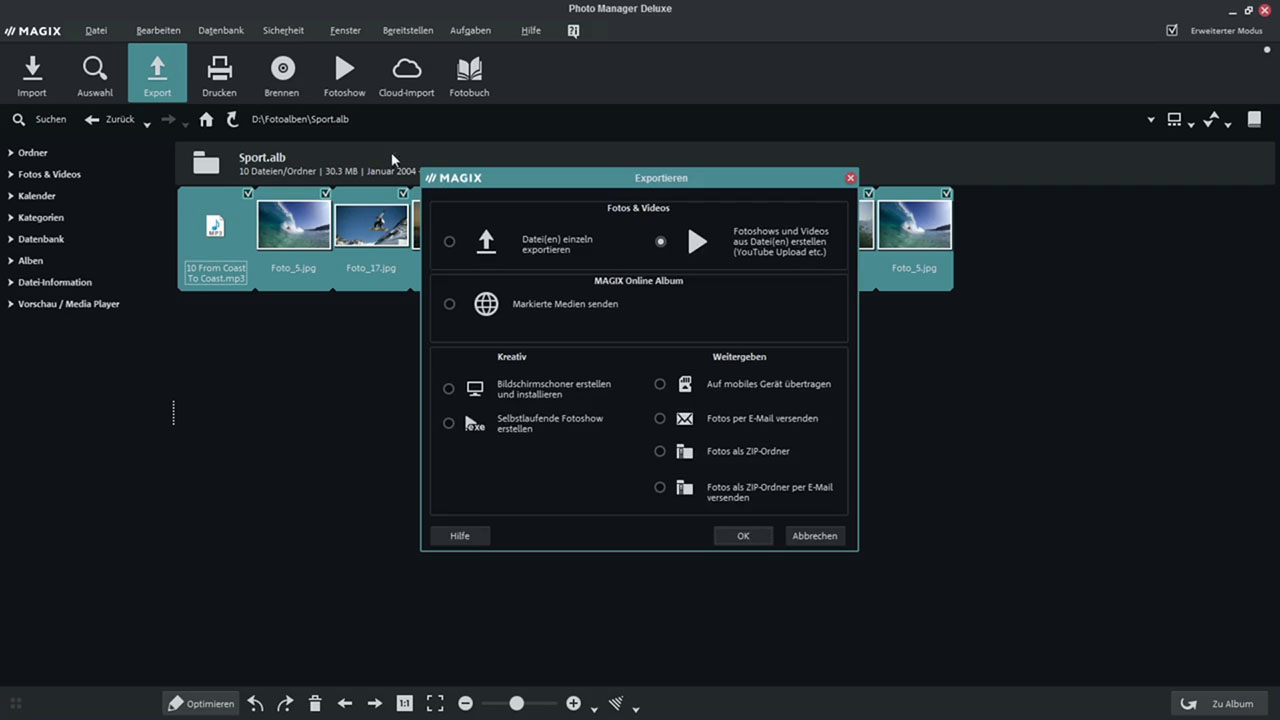Click the Optimieren button

coord(201,703)
